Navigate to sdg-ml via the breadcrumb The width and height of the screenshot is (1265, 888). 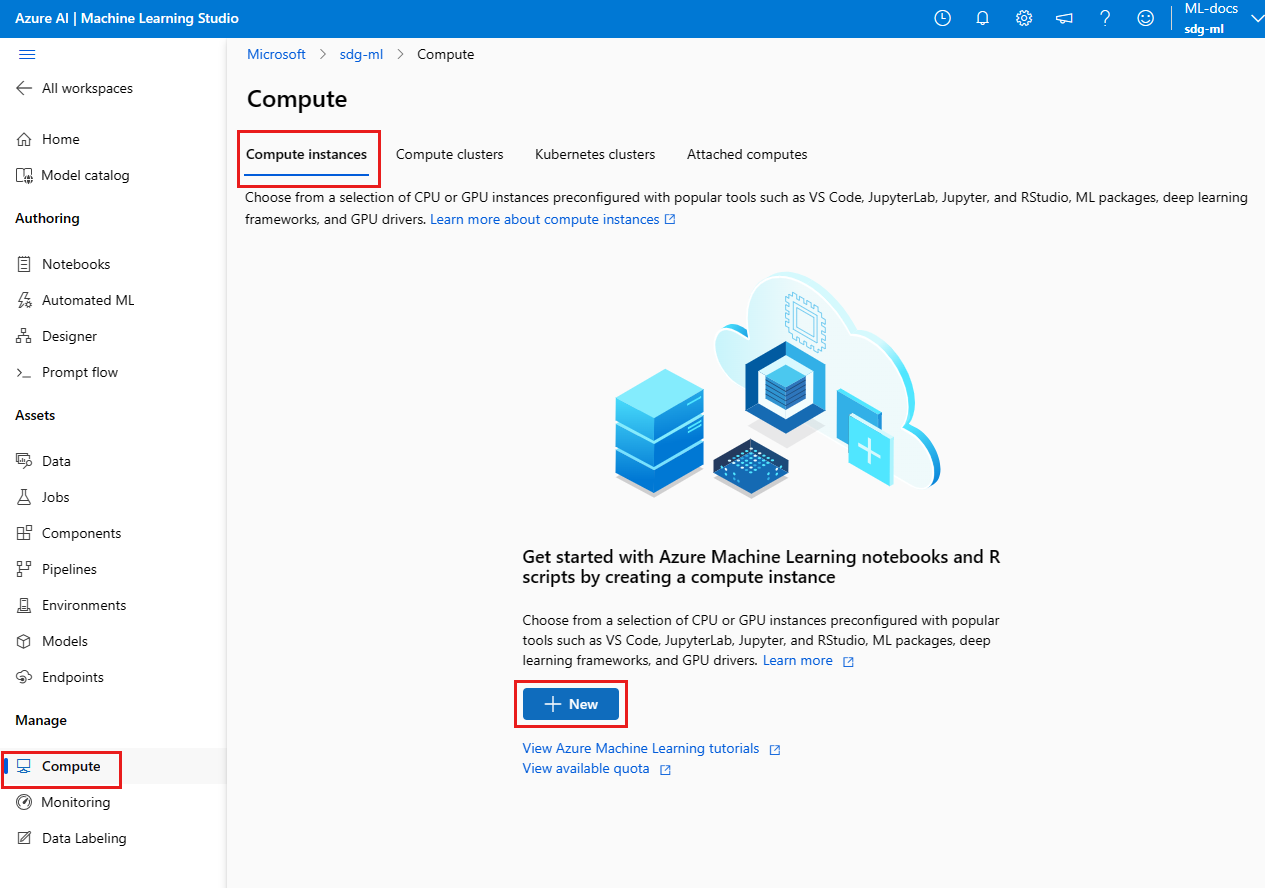point(361,54)
